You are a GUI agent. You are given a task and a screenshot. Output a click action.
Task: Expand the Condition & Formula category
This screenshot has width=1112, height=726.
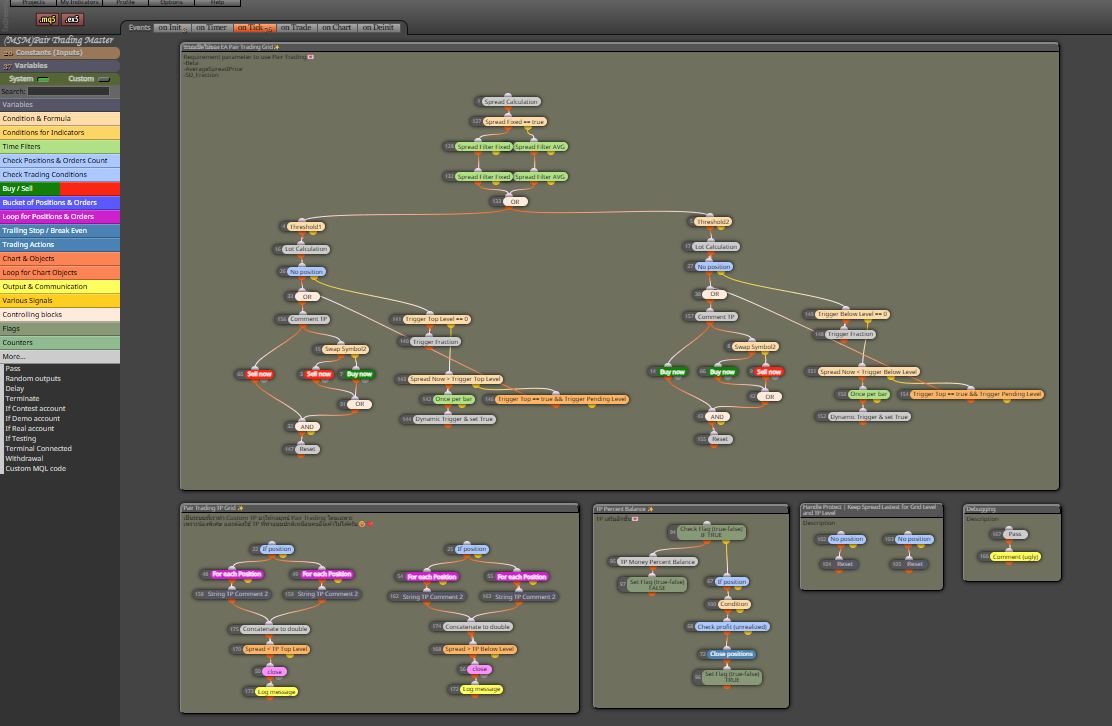60,118
